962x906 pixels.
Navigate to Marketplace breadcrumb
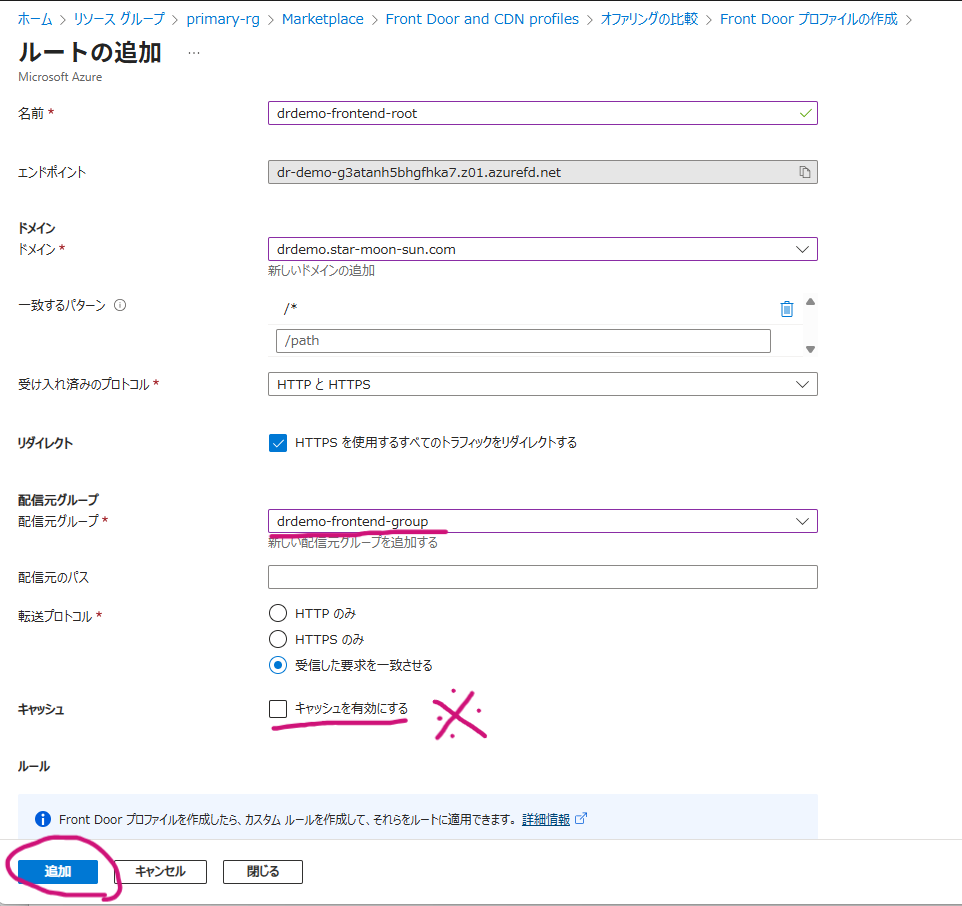[x=323, y=19]
